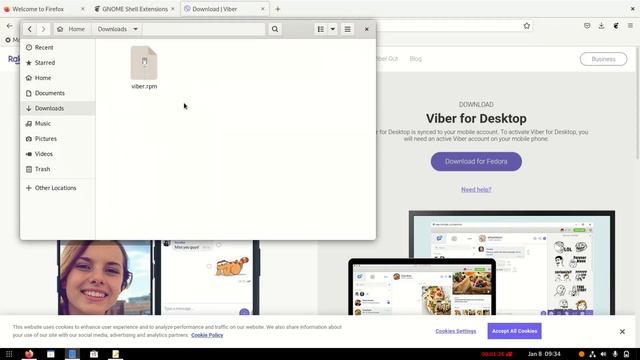Open the Files hamburger menu

(x=347, y=29)
